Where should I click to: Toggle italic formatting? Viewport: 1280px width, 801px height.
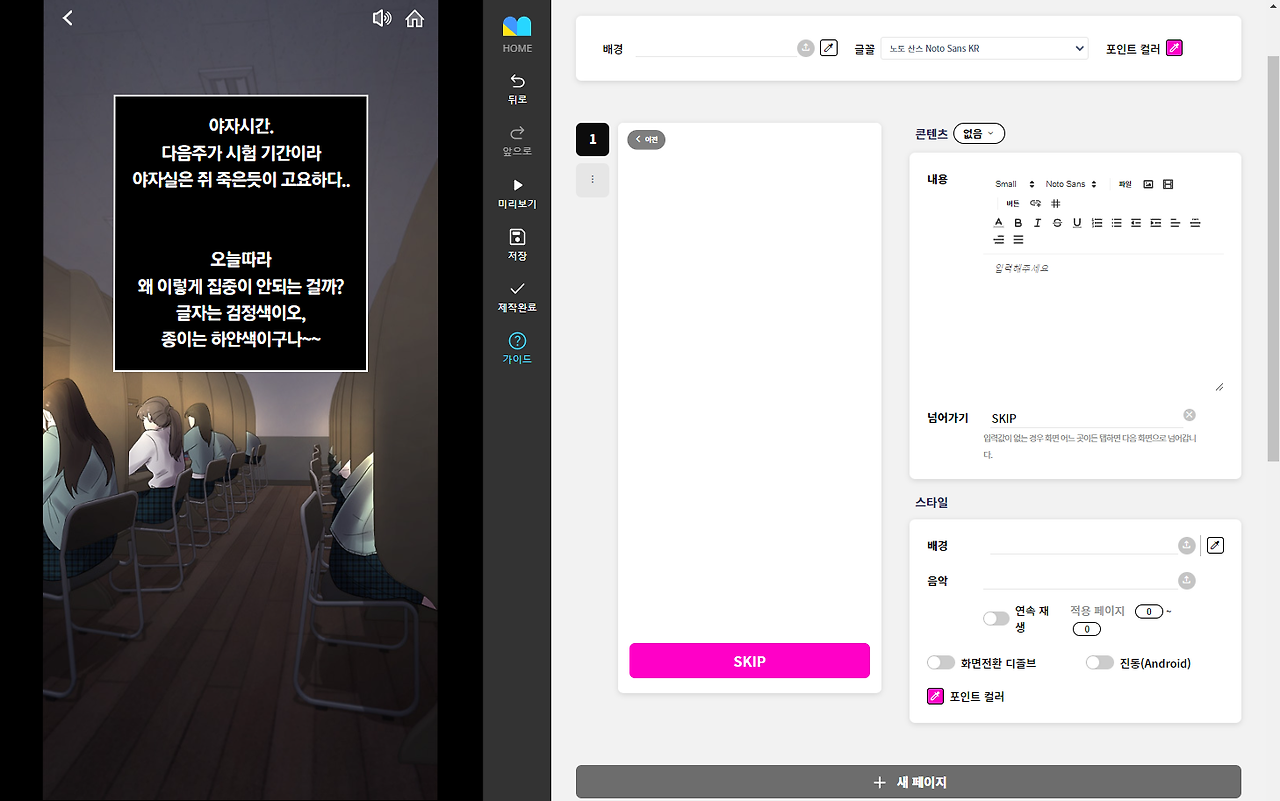click(1037, 222)
